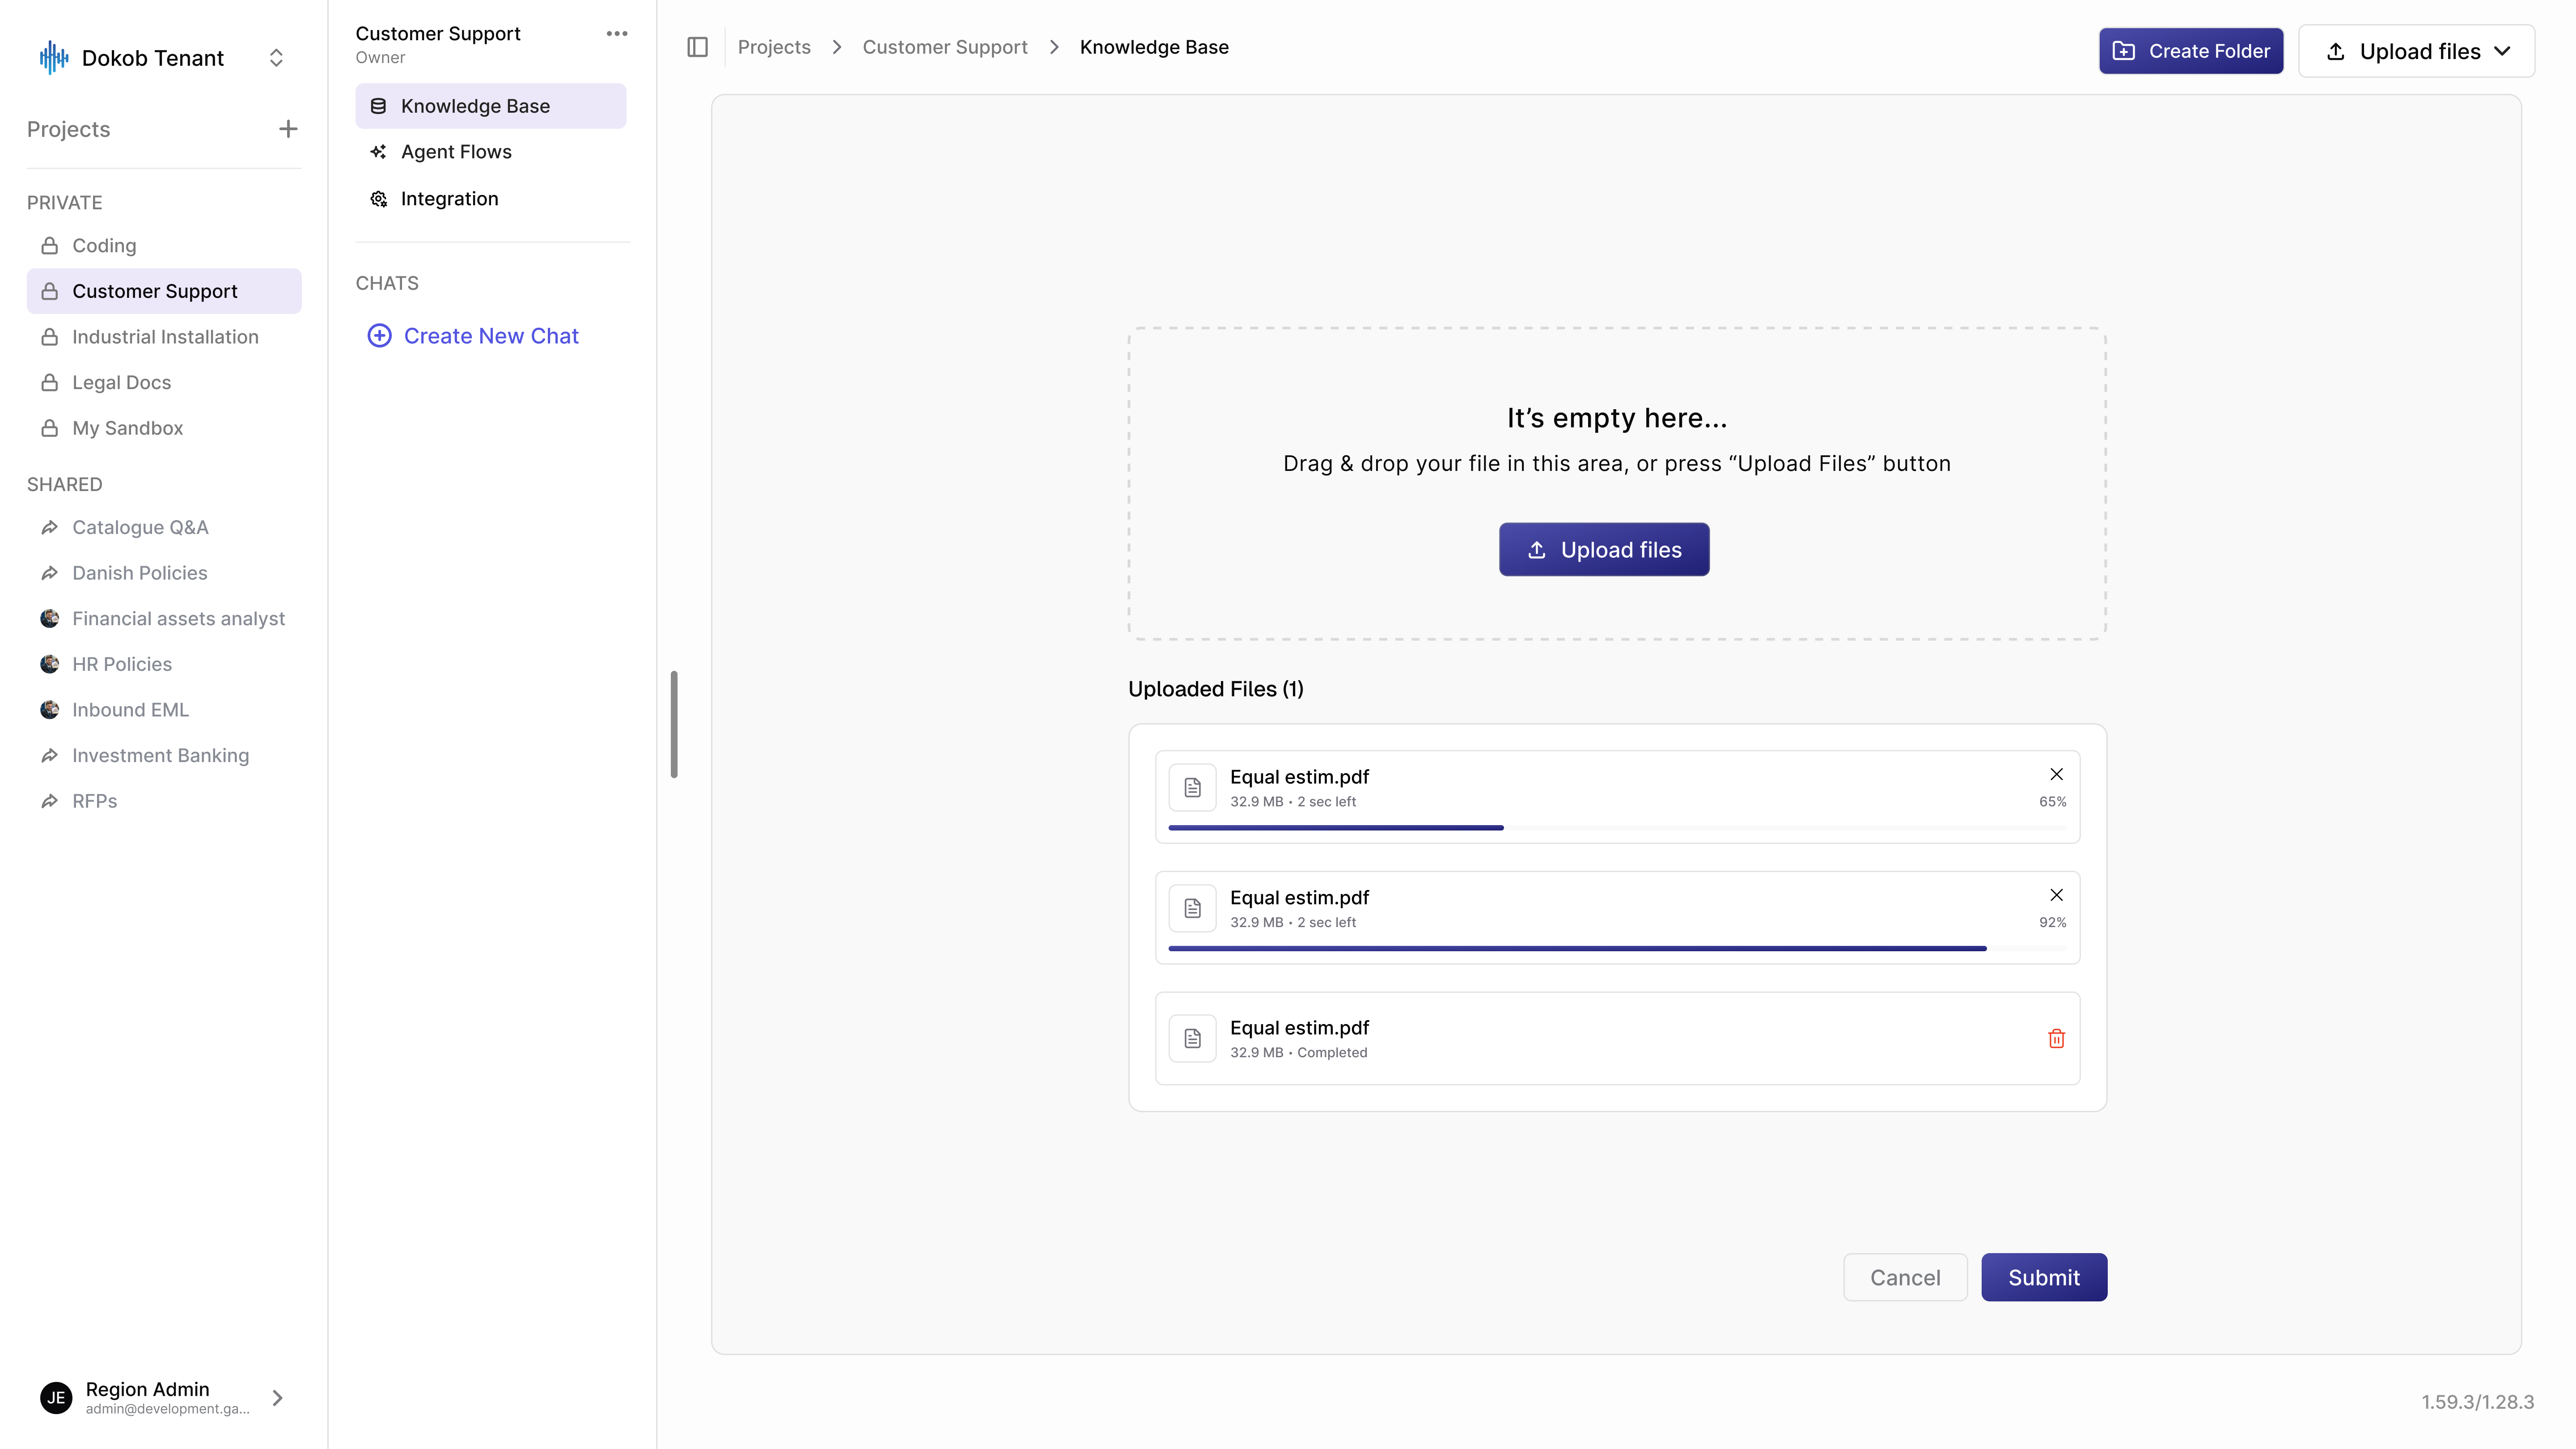Click the "It's empty here..." heading
This screenshot has width=2576, height=1449.
(1617, 418)
